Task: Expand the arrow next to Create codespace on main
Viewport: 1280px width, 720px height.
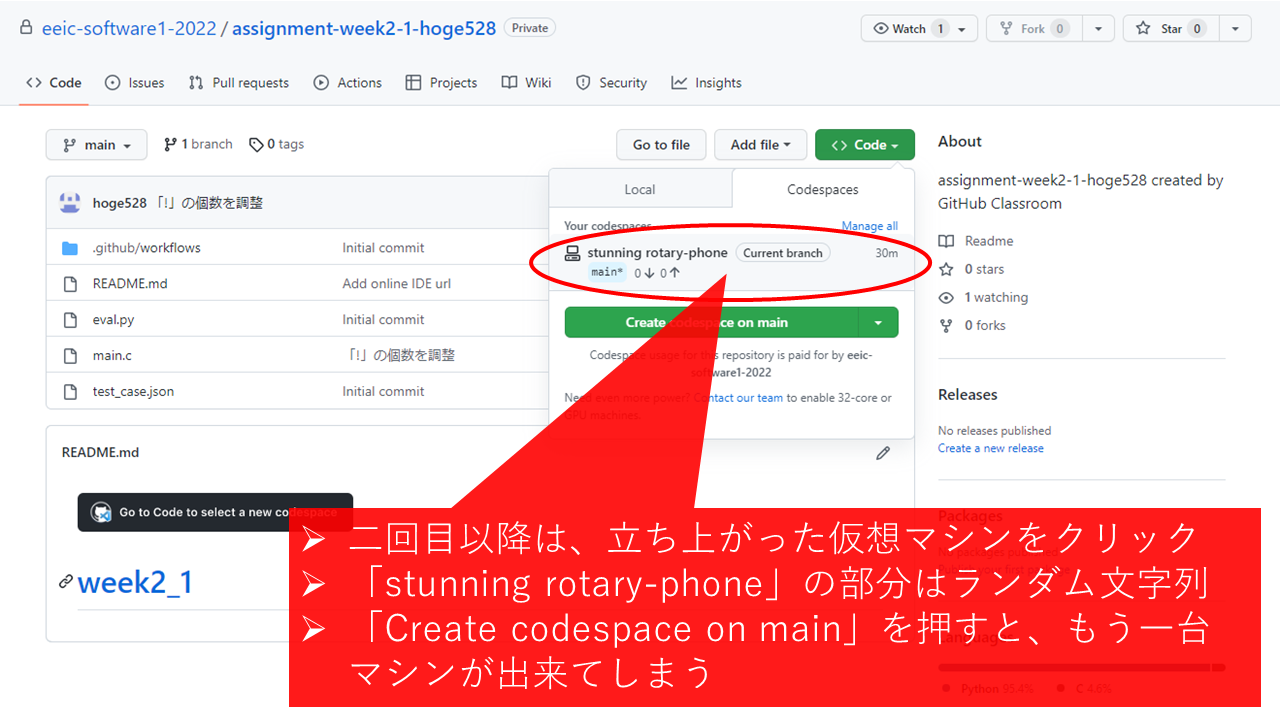Action: coord(878,323)
